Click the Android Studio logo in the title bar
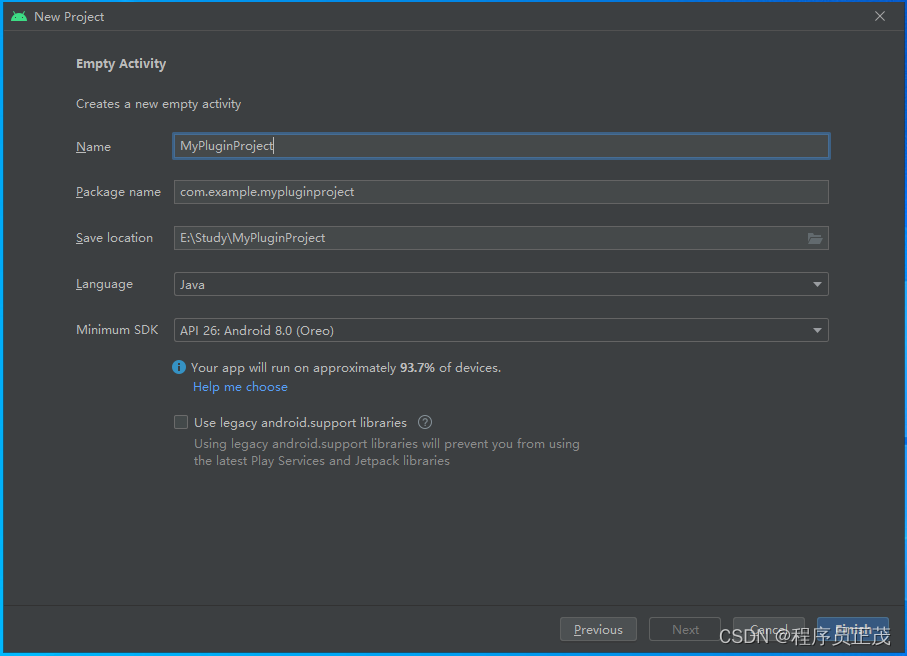The width and height of the screenshot is (907, 656). click(18, 16)
